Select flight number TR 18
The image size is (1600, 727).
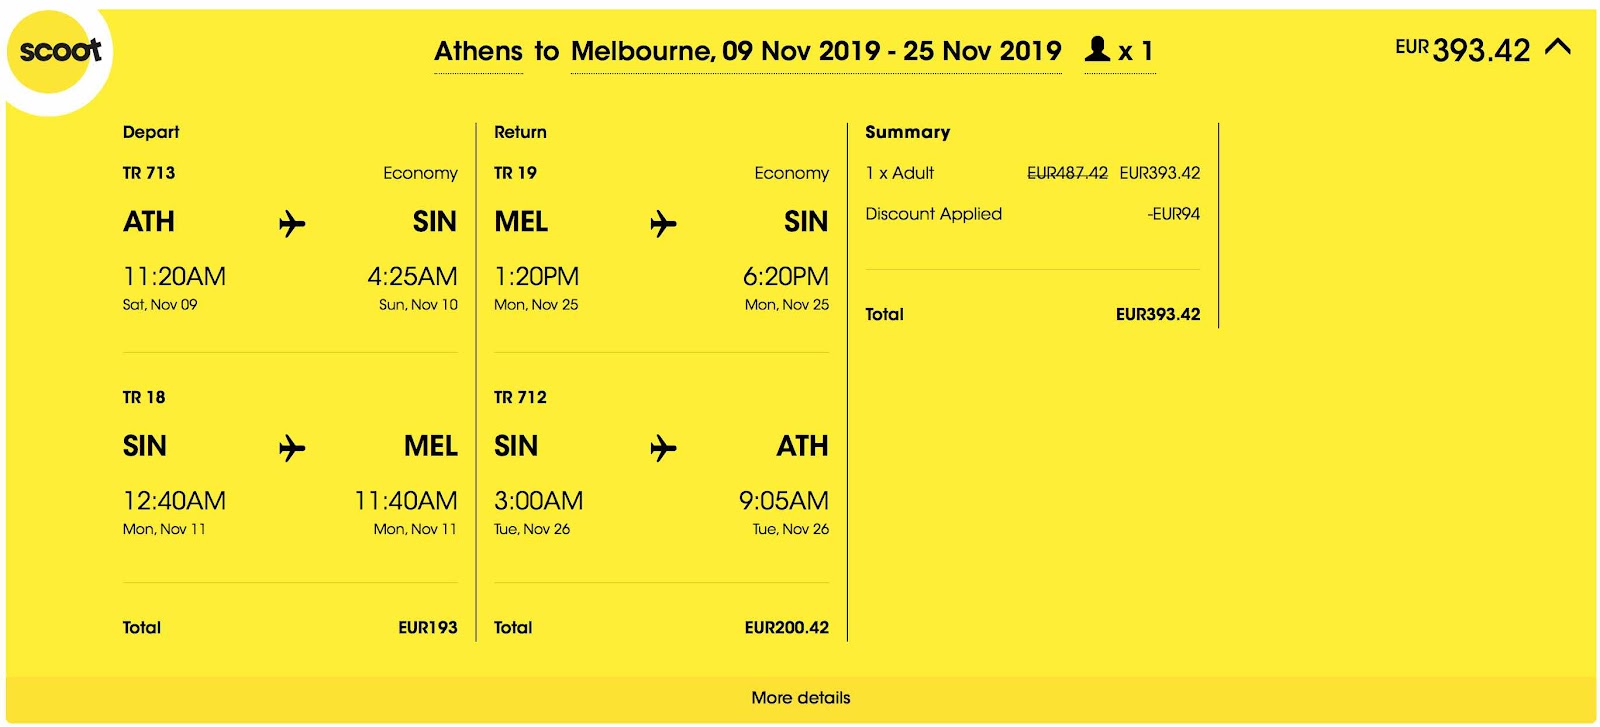point(144,397)
